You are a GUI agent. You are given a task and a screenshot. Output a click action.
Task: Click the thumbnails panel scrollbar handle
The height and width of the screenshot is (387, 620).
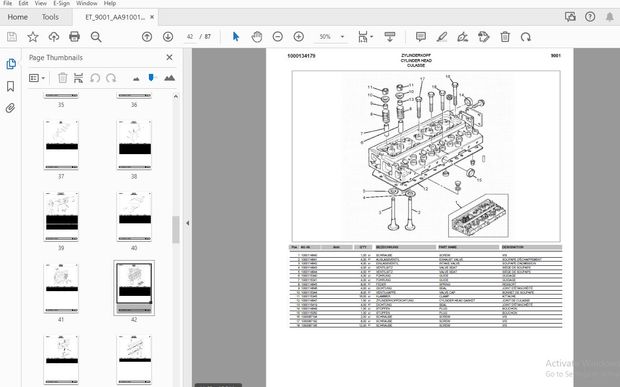click(x=176, y=230)
